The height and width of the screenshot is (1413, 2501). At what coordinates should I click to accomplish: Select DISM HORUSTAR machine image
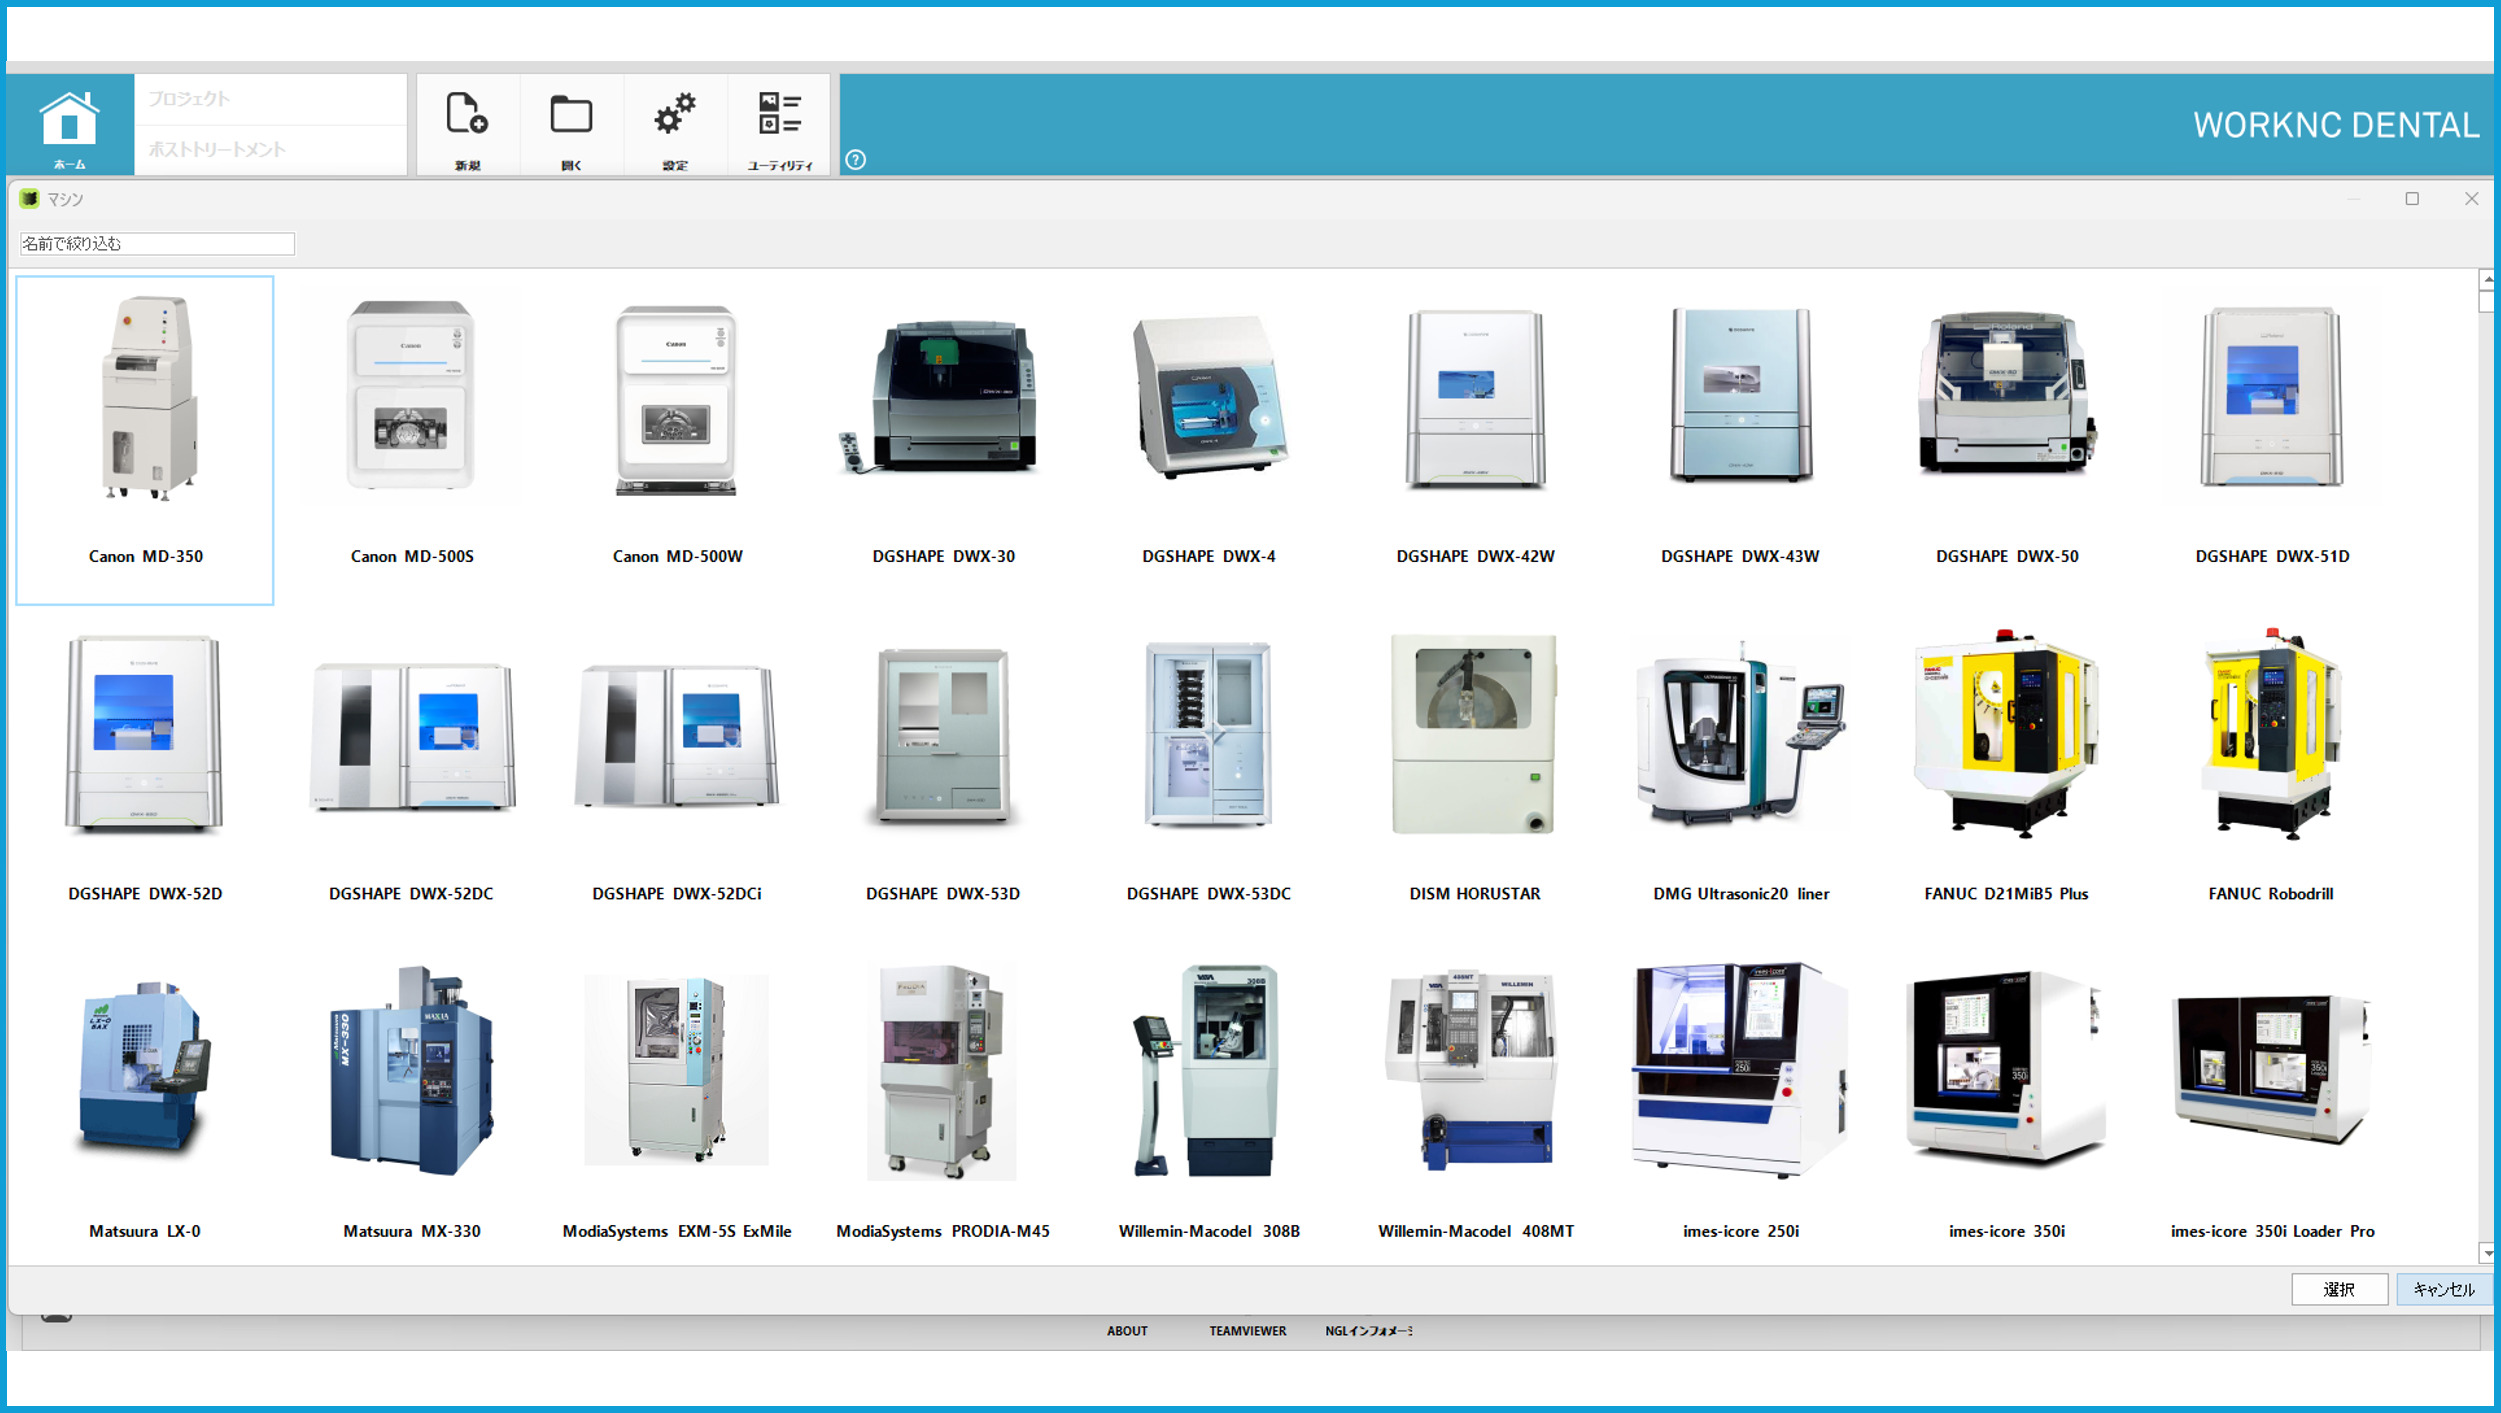tap(1475, 734)
